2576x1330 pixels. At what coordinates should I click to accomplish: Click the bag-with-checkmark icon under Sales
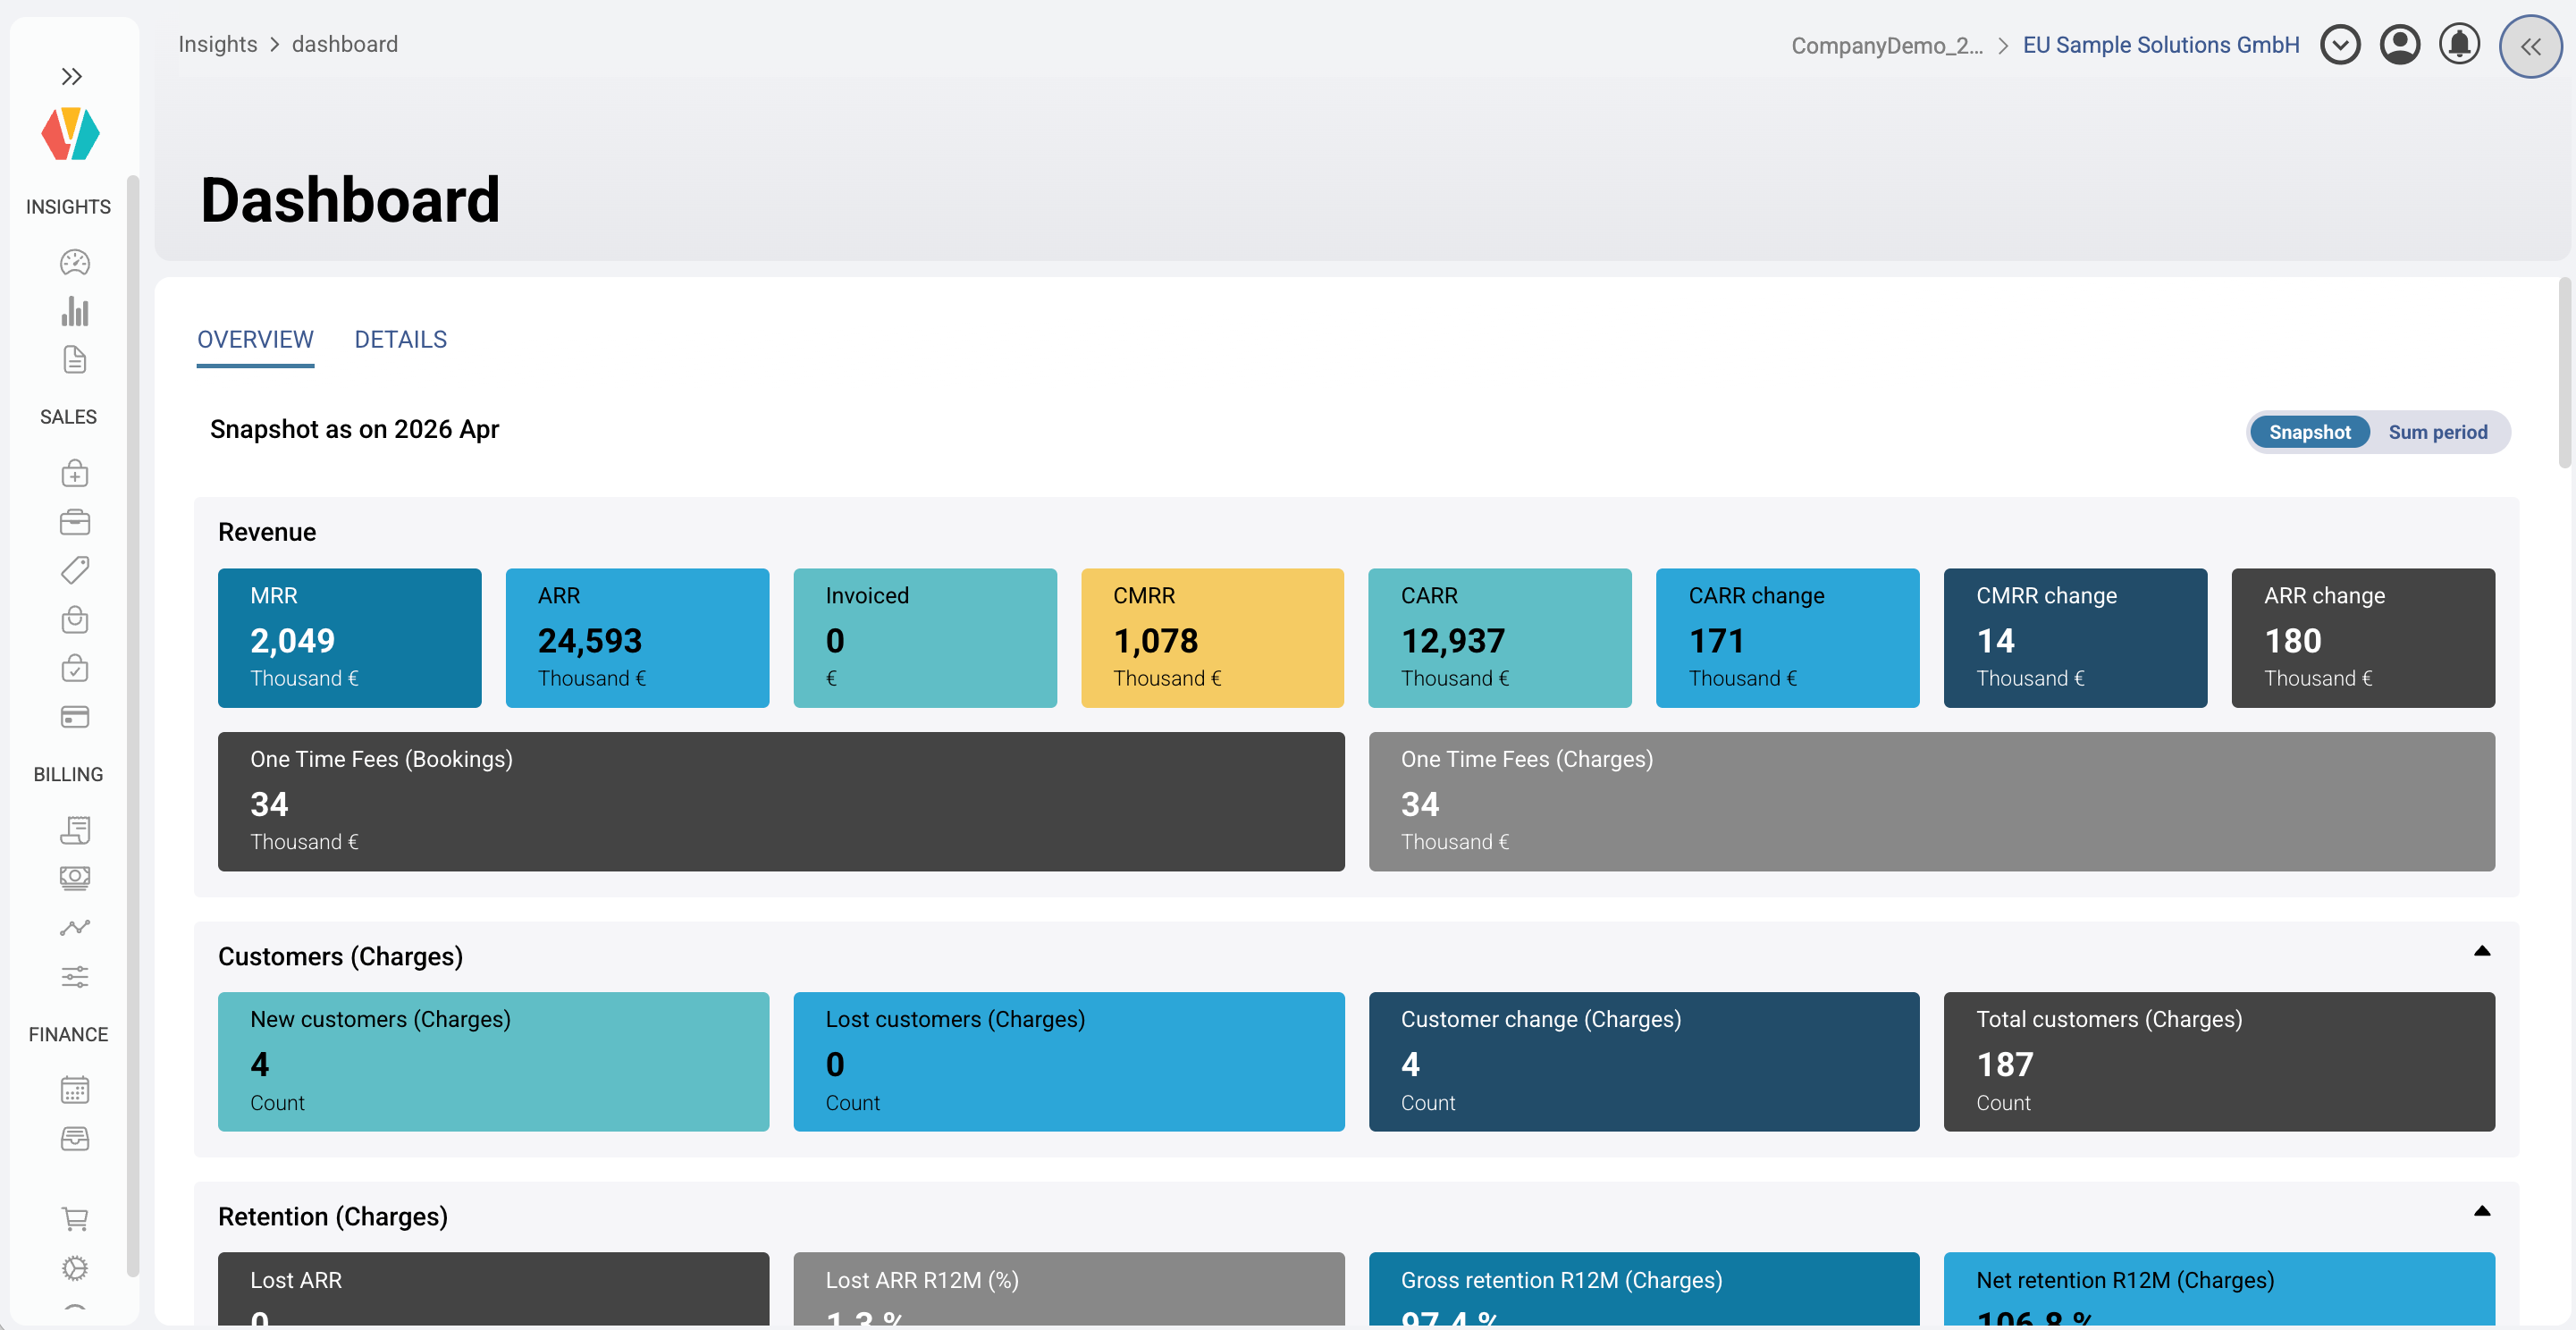click(x=75, y=668)
